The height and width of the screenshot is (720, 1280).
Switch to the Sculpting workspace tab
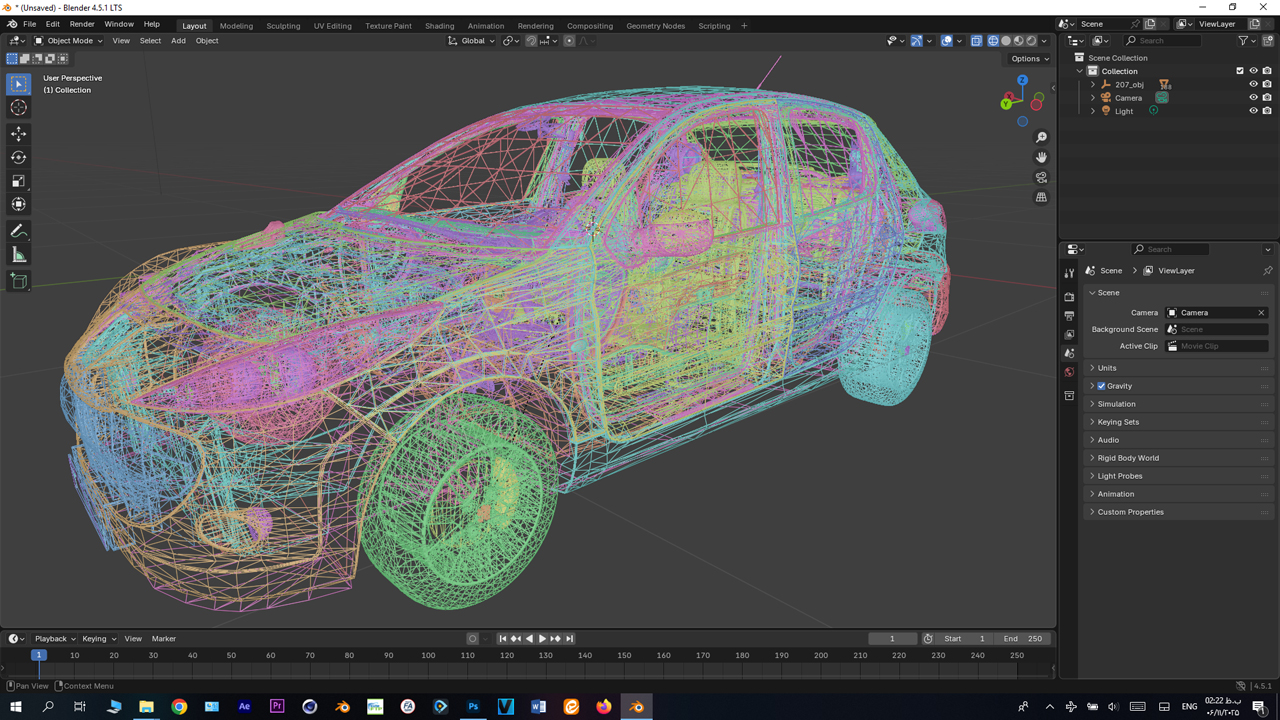(x=283, y=26)
